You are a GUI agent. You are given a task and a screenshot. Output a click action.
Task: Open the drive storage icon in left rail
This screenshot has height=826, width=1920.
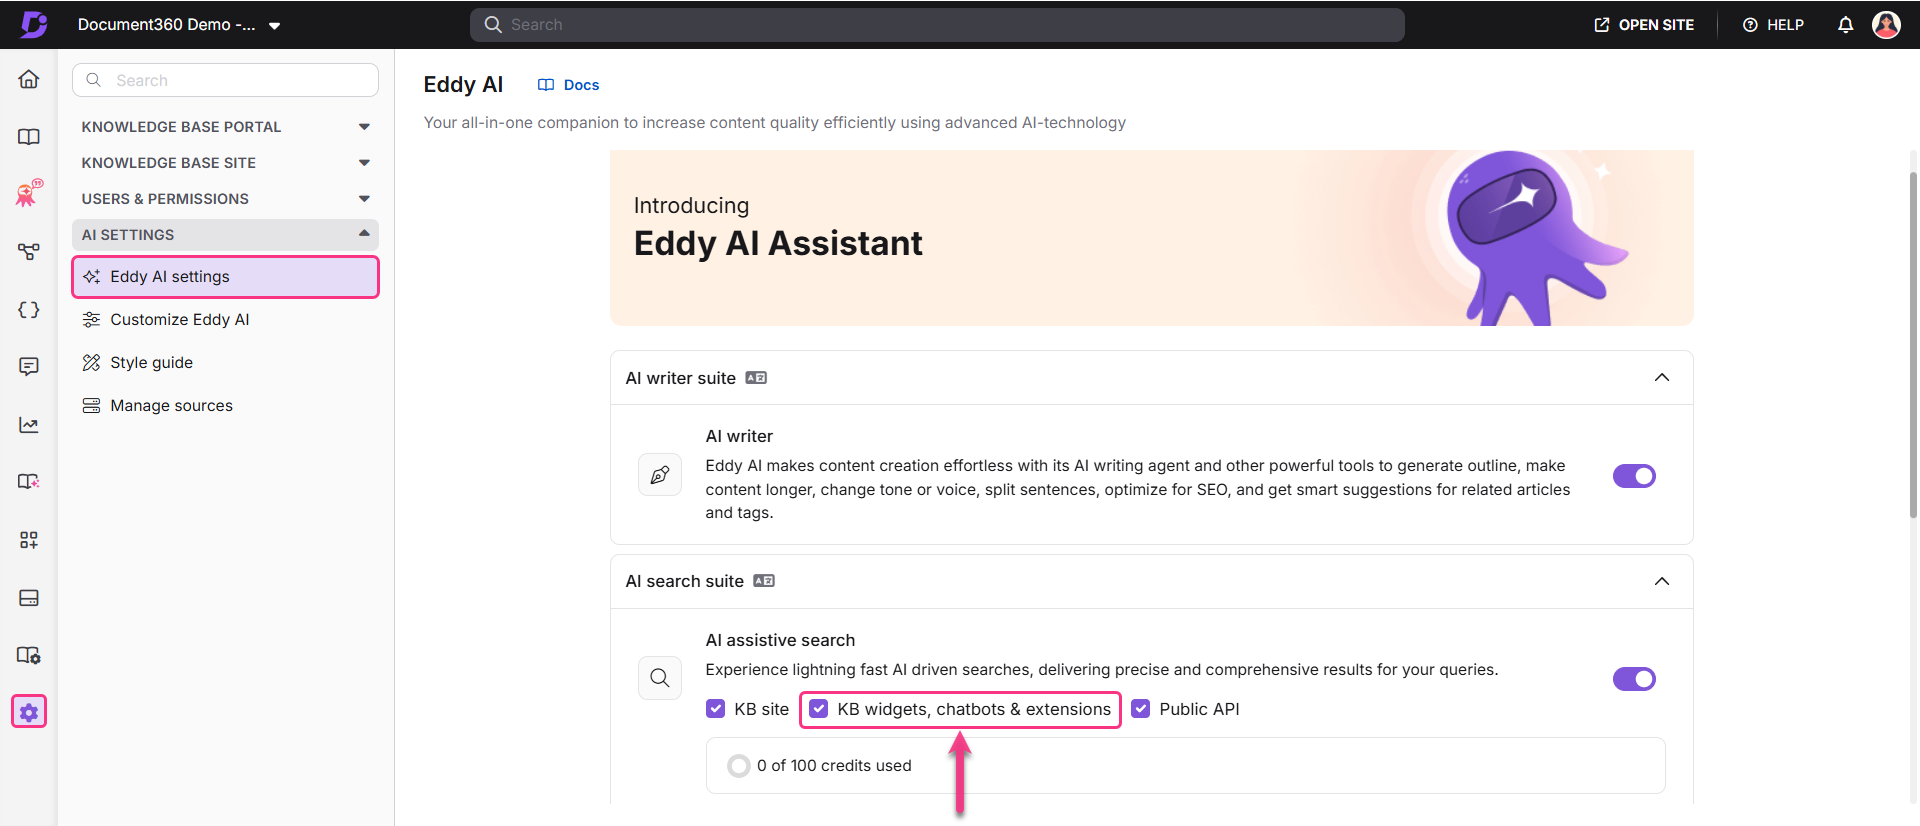tap(29, 598)
